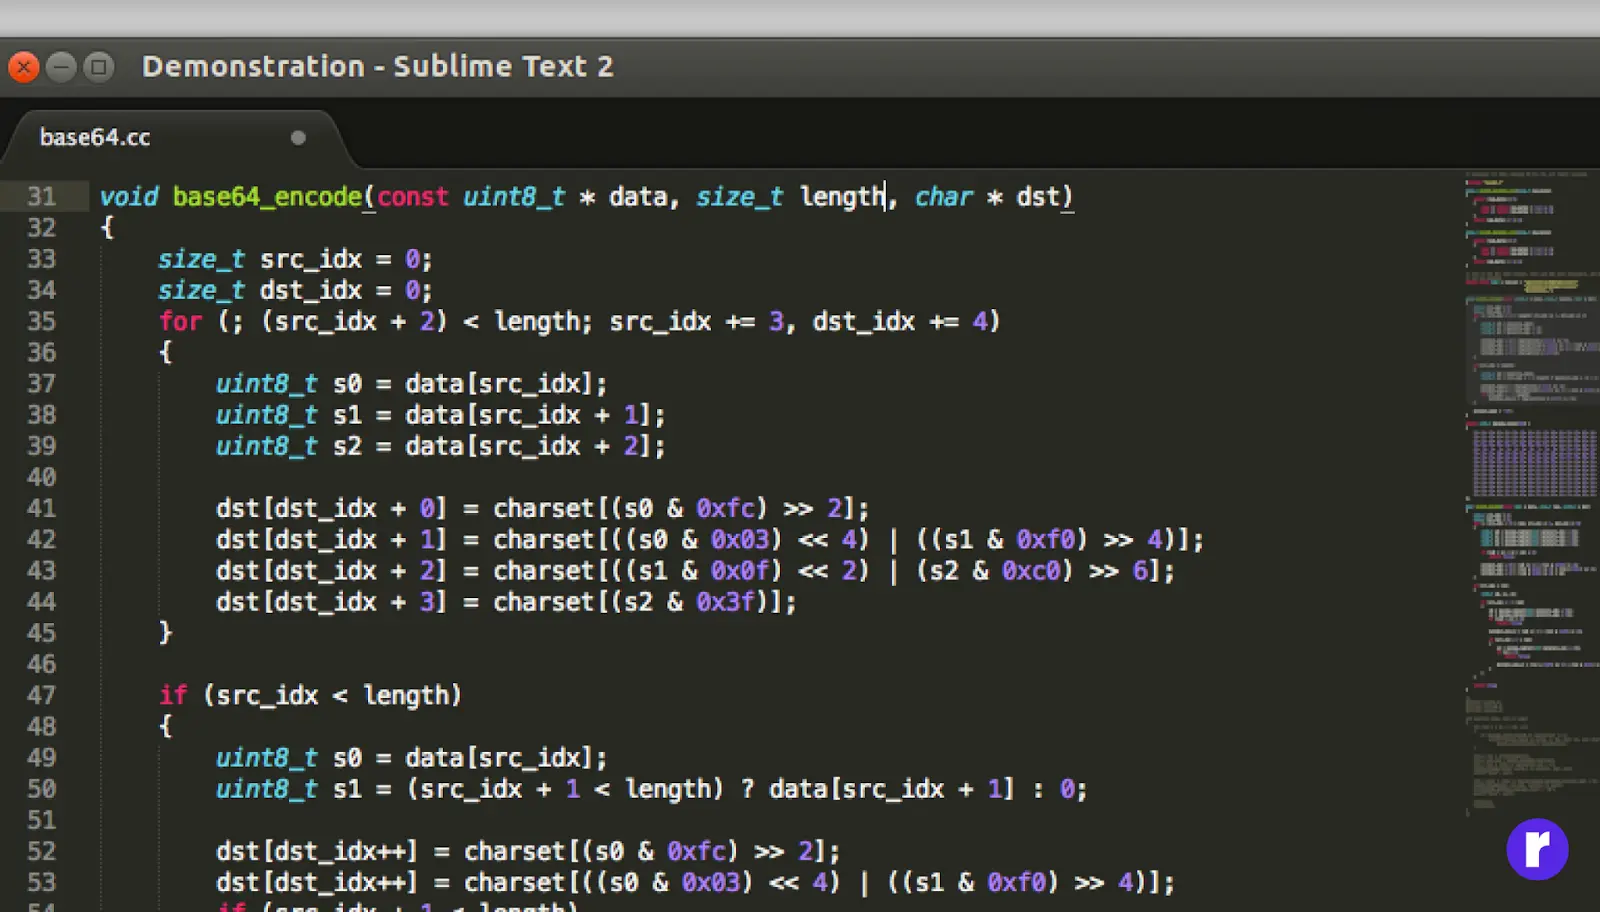The image size is (1600, 912).
Task: Click 'uint8_t' in the function signature
Action: click(x=514, y=197)
